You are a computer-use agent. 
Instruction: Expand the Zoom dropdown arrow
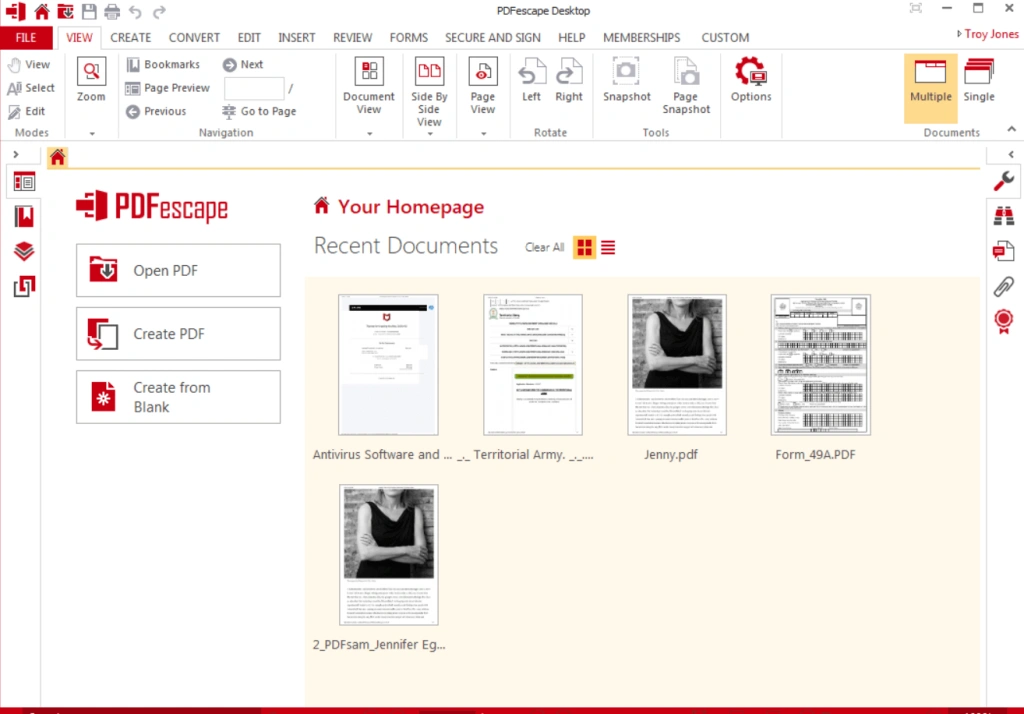click(x=92, y=133)
